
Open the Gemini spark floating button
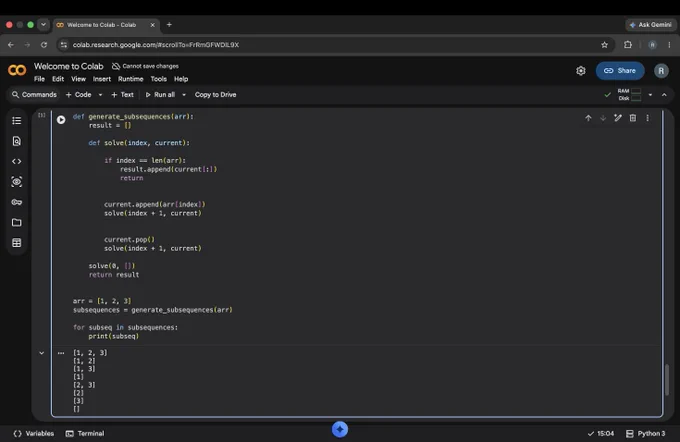(340, 429)
